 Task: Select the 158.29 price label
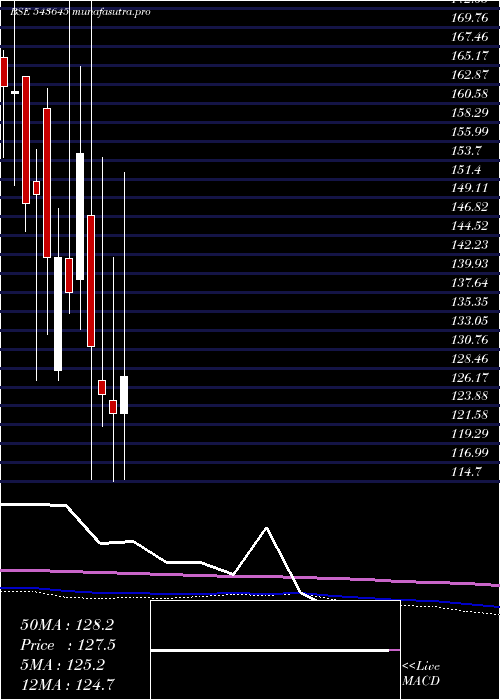click(x=470, y=113)
